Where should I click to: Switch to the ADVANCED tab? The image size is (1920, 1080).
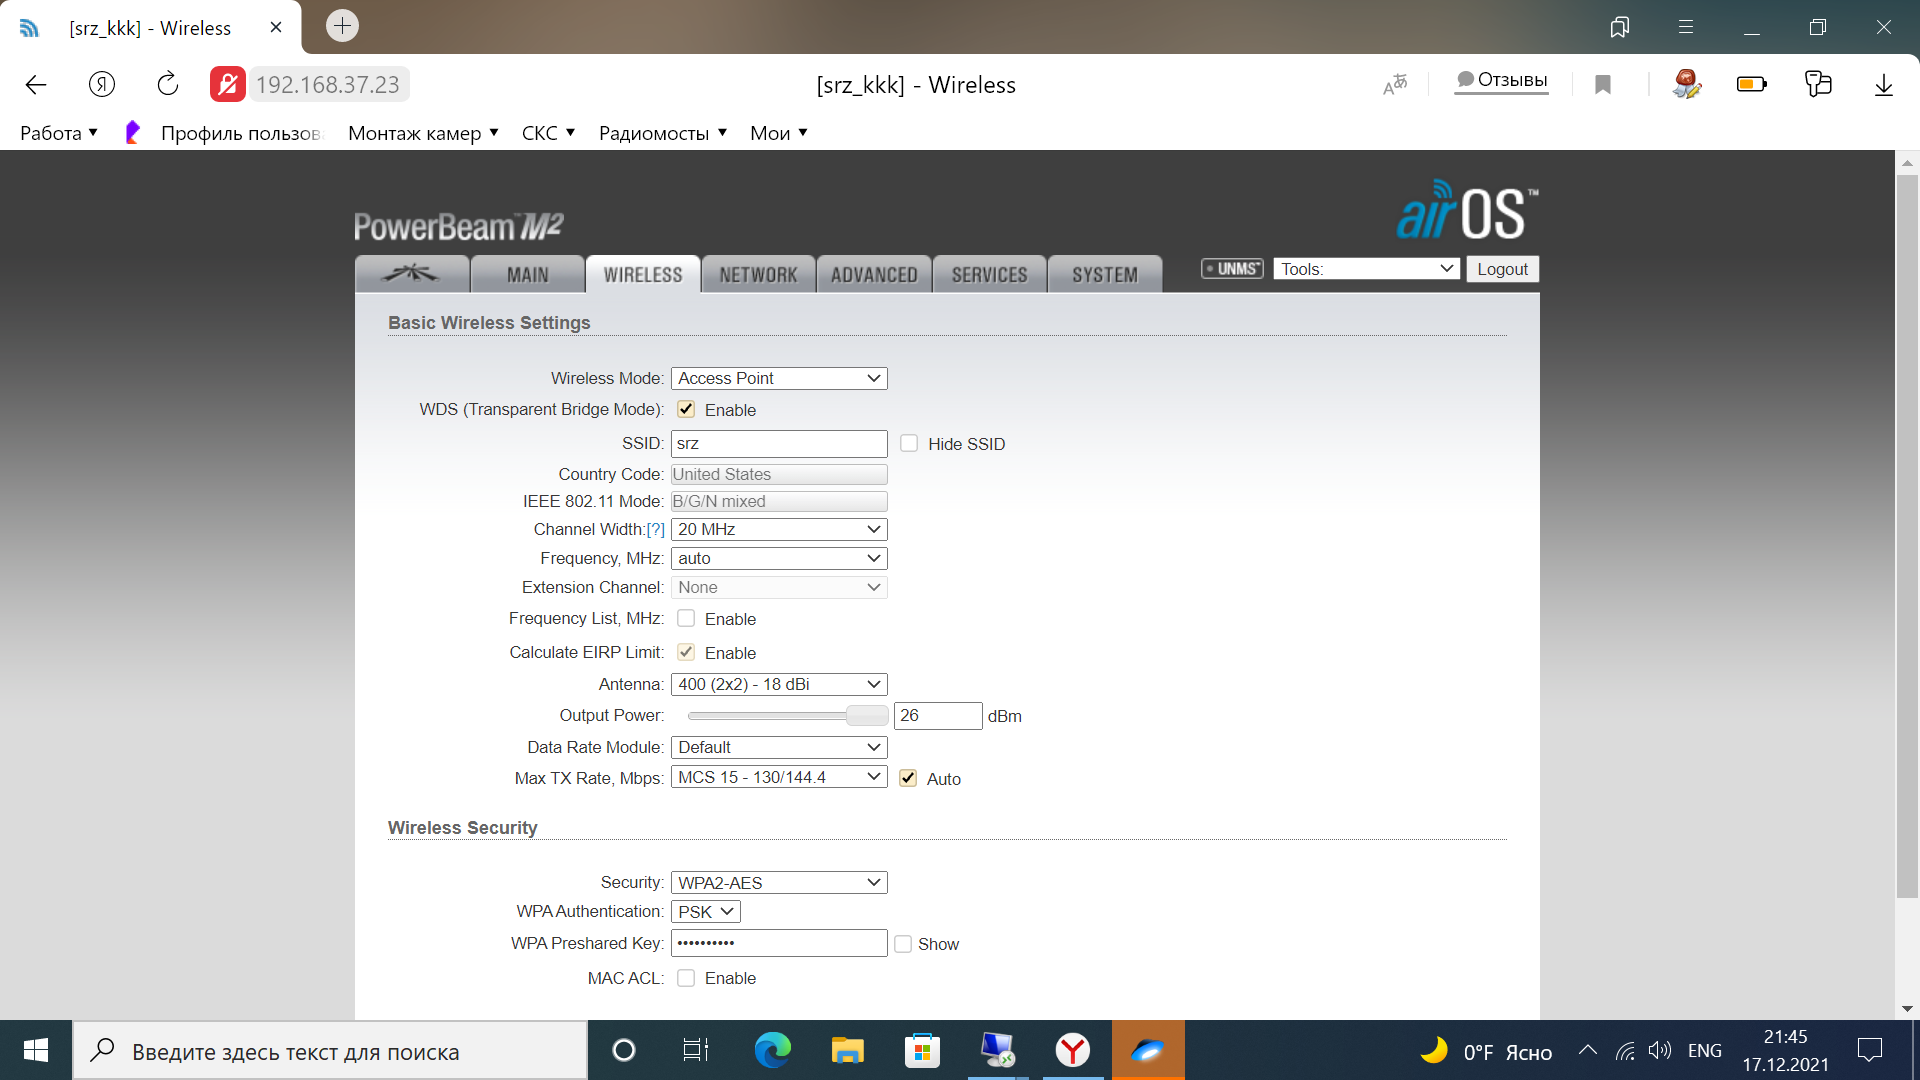point(874,274)
